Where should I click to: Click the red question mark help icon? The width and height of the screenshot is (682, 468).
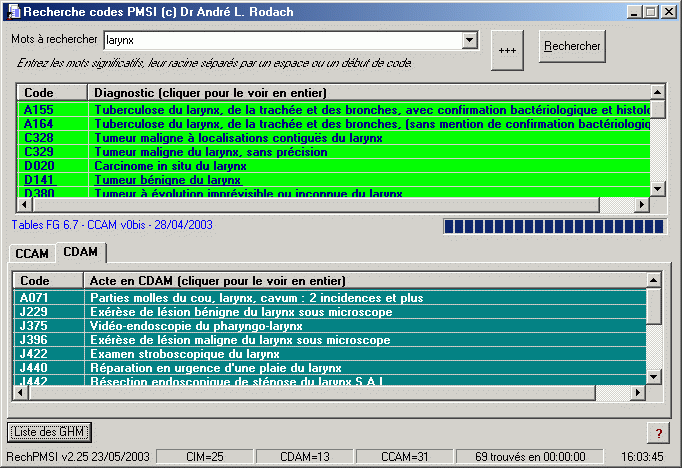point(660,432)
